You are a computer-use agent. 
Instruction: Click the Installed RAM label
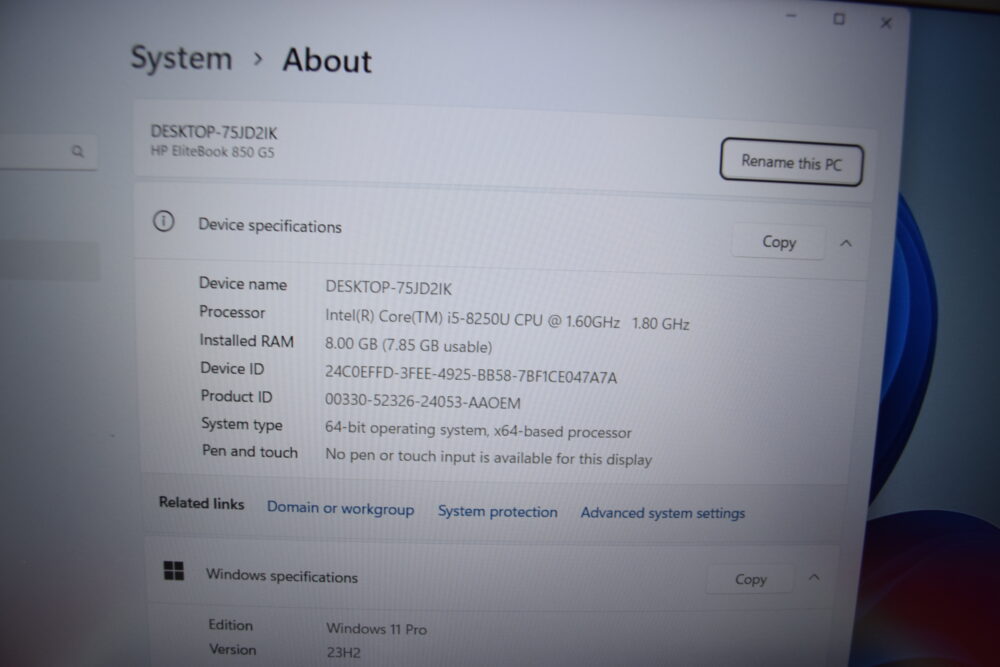pyautogui.click(x=246, y=341)
